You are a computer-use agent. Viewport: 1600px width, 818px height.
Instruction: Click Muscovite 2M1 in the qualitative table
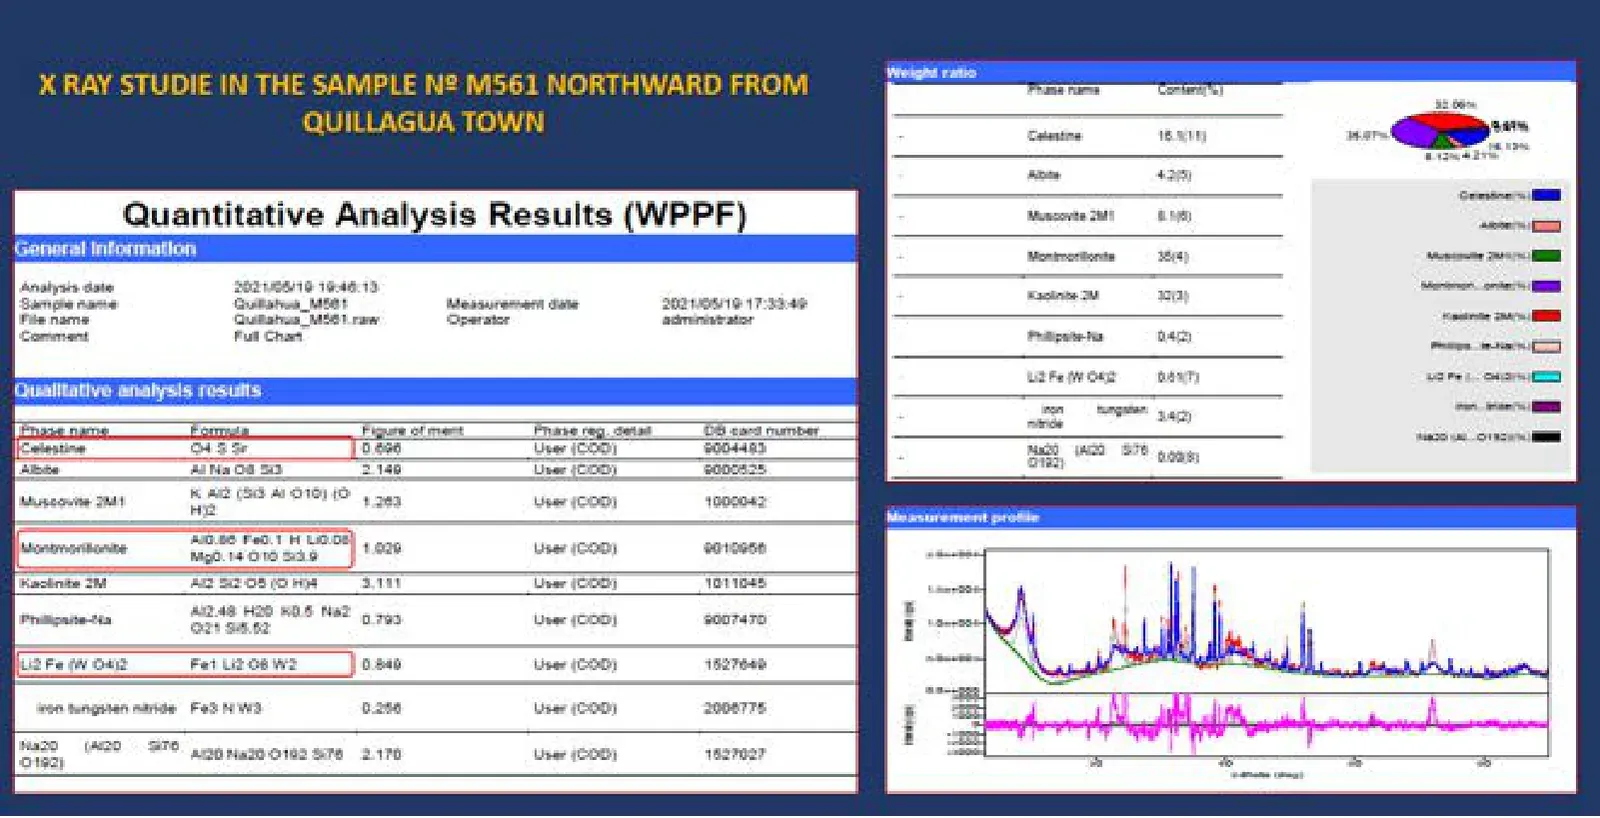72,501
